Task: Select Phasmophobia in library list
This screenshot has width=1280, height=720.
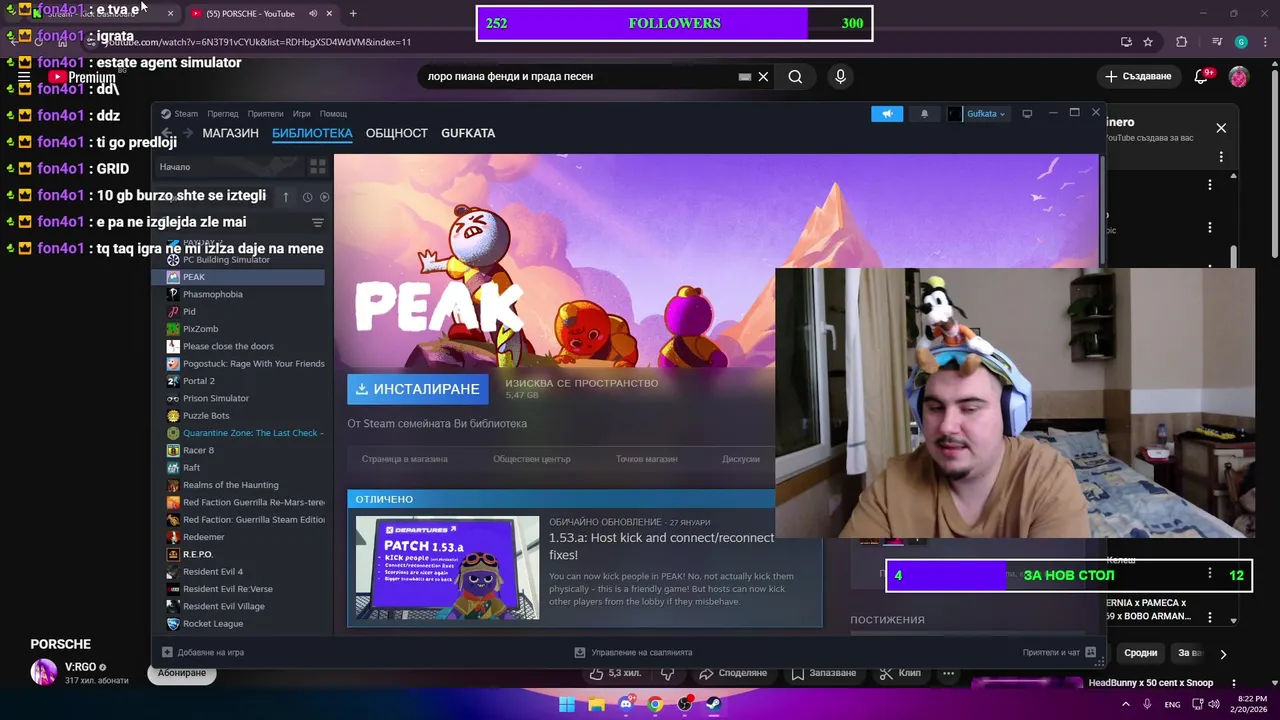Action: click(x=239, y=294)
